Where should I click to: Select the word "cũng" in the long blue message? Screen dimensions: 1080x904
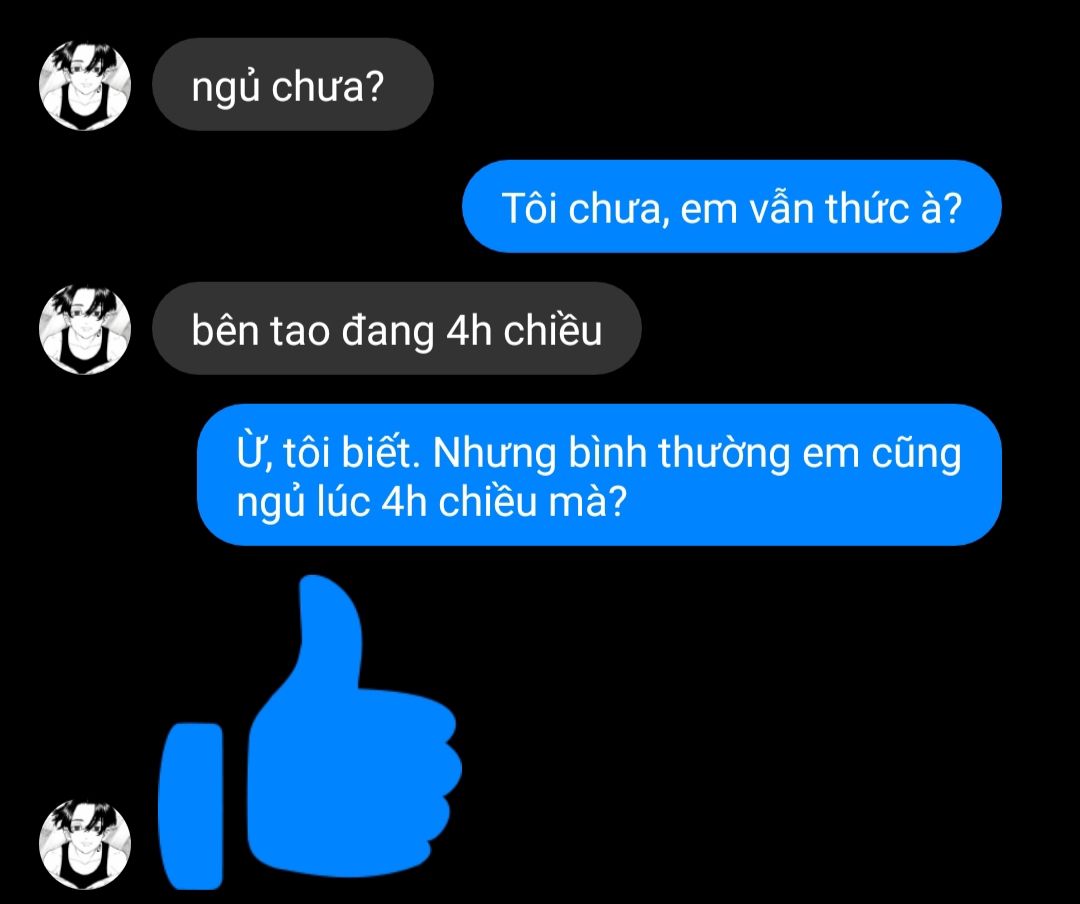pos(917,454)
